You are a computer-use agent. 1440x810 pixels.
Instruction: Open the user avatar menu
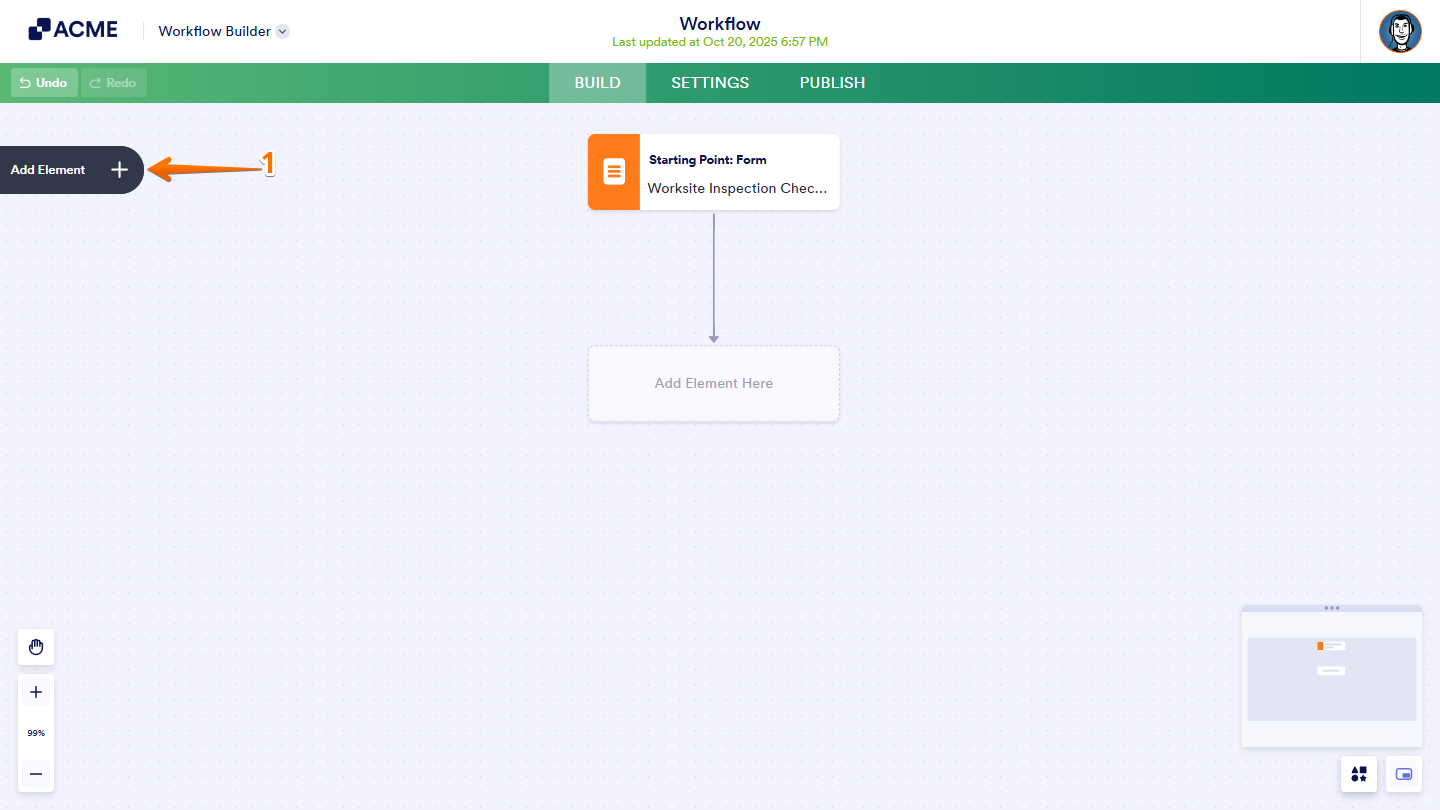pyautogui.click(x=1400, y=32)
